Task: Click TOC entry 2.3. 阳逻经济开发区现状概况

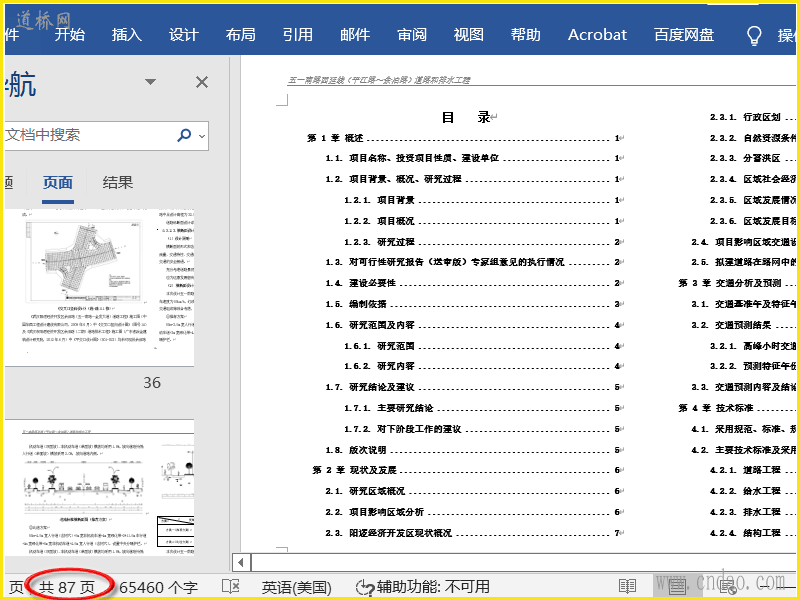Action: click(x=474, y=533)
